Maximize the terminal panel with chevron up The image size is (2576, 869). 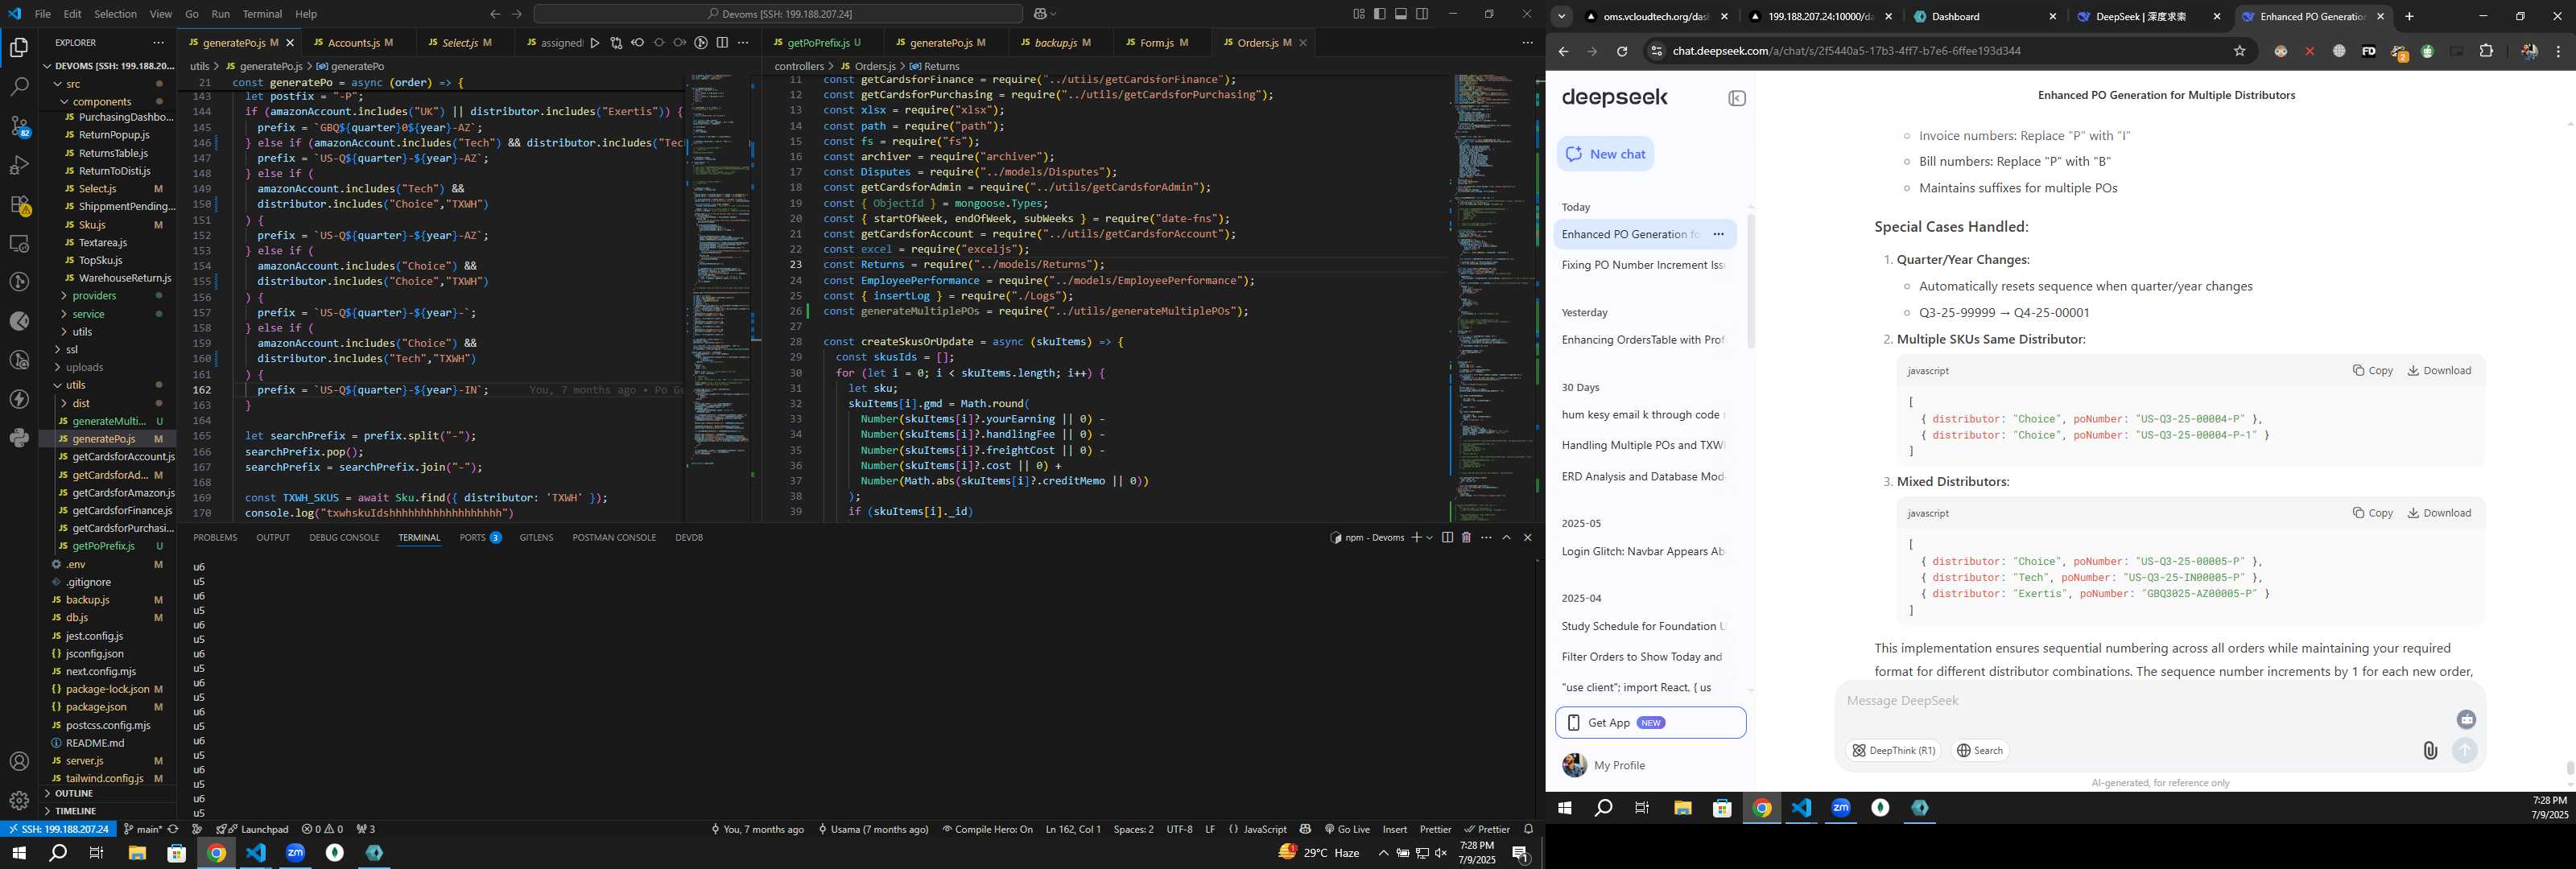click(1506, 538)
